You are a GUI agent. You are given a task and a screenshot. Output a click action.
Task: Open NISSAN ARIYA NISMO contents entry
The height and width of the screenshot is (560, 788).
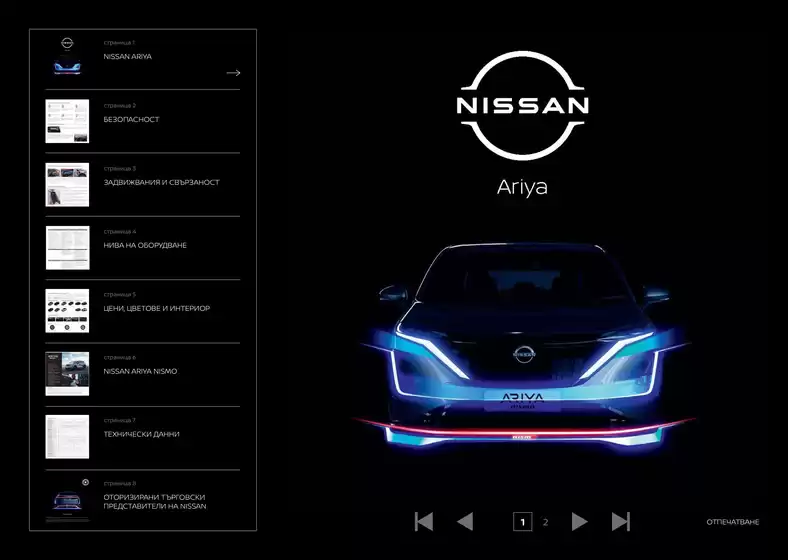click(x=140, y=371)
